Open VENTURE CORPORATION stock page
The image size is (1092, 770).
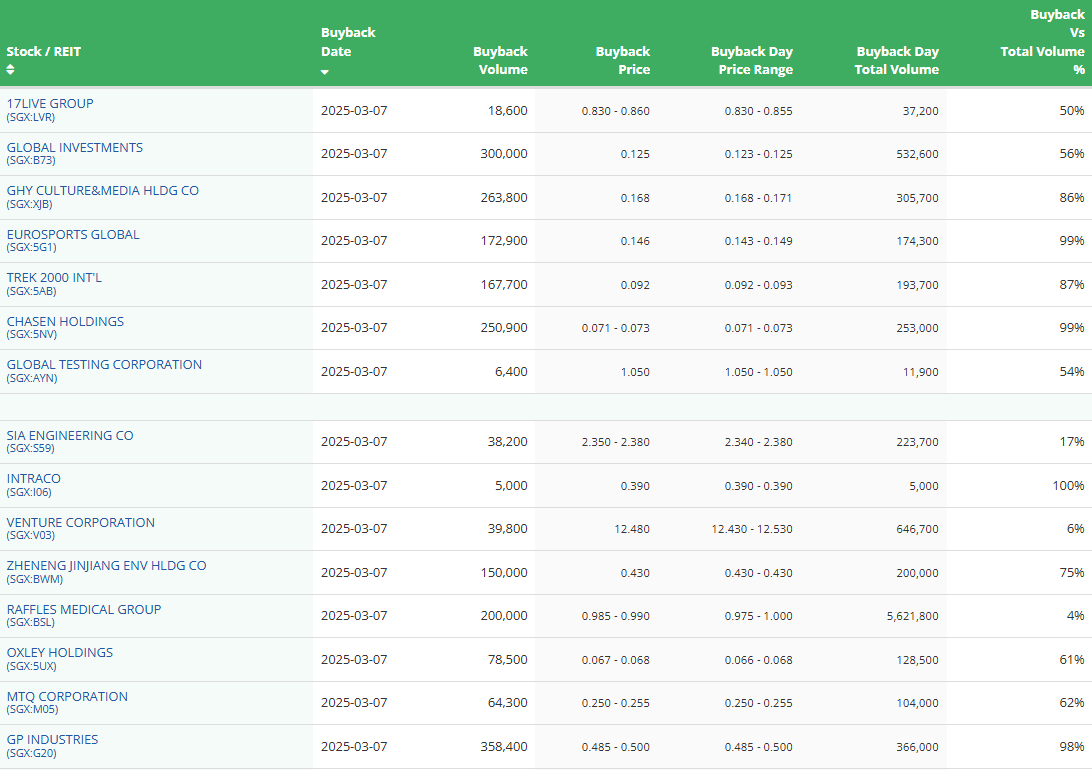coord(81,523)
